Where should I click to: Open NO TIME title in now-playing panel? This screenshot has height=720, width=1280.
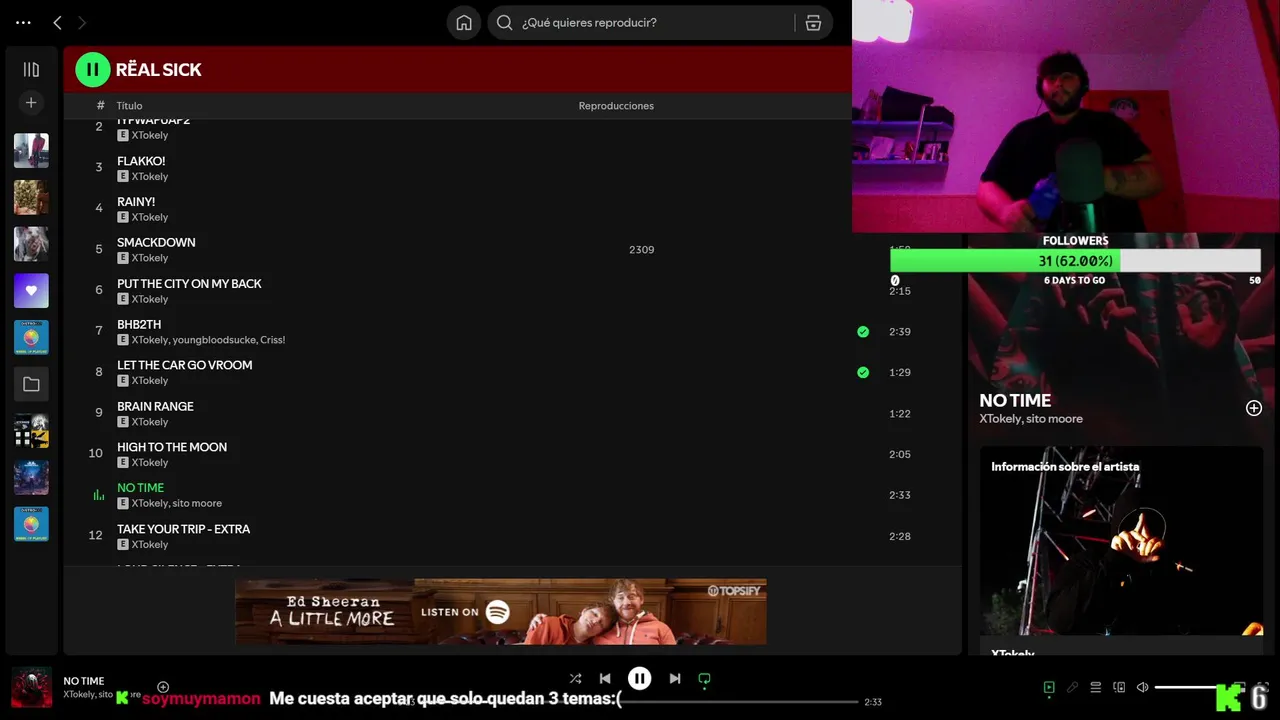(1015, 400)
